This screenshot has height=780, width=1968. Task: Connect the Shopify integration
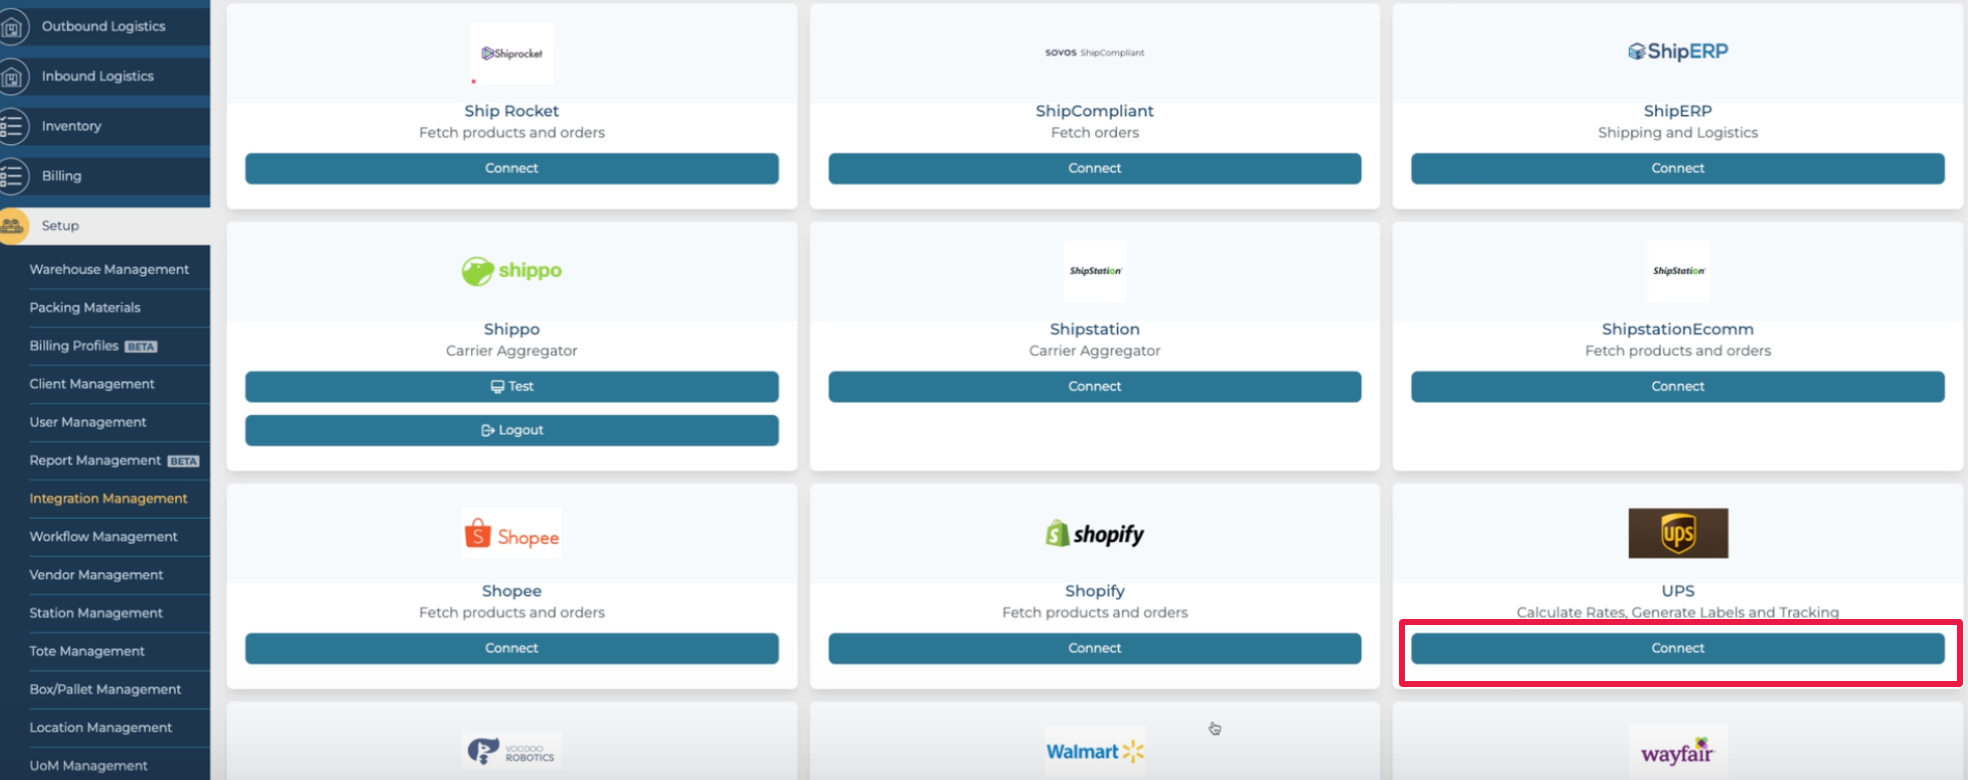coord(1094,648)
